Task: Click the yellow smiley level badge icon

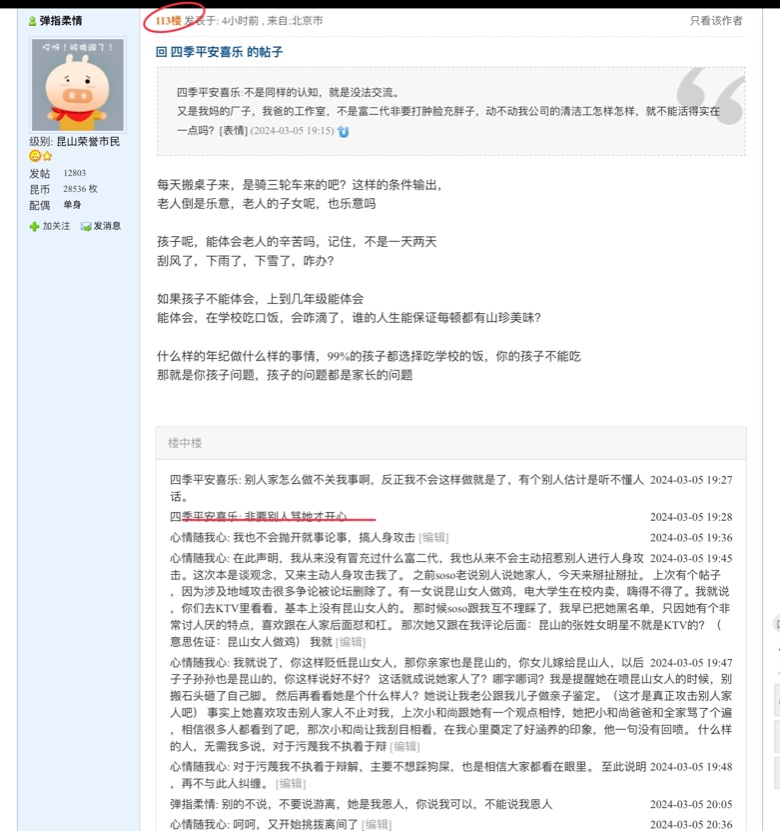Action: point(34,157)
